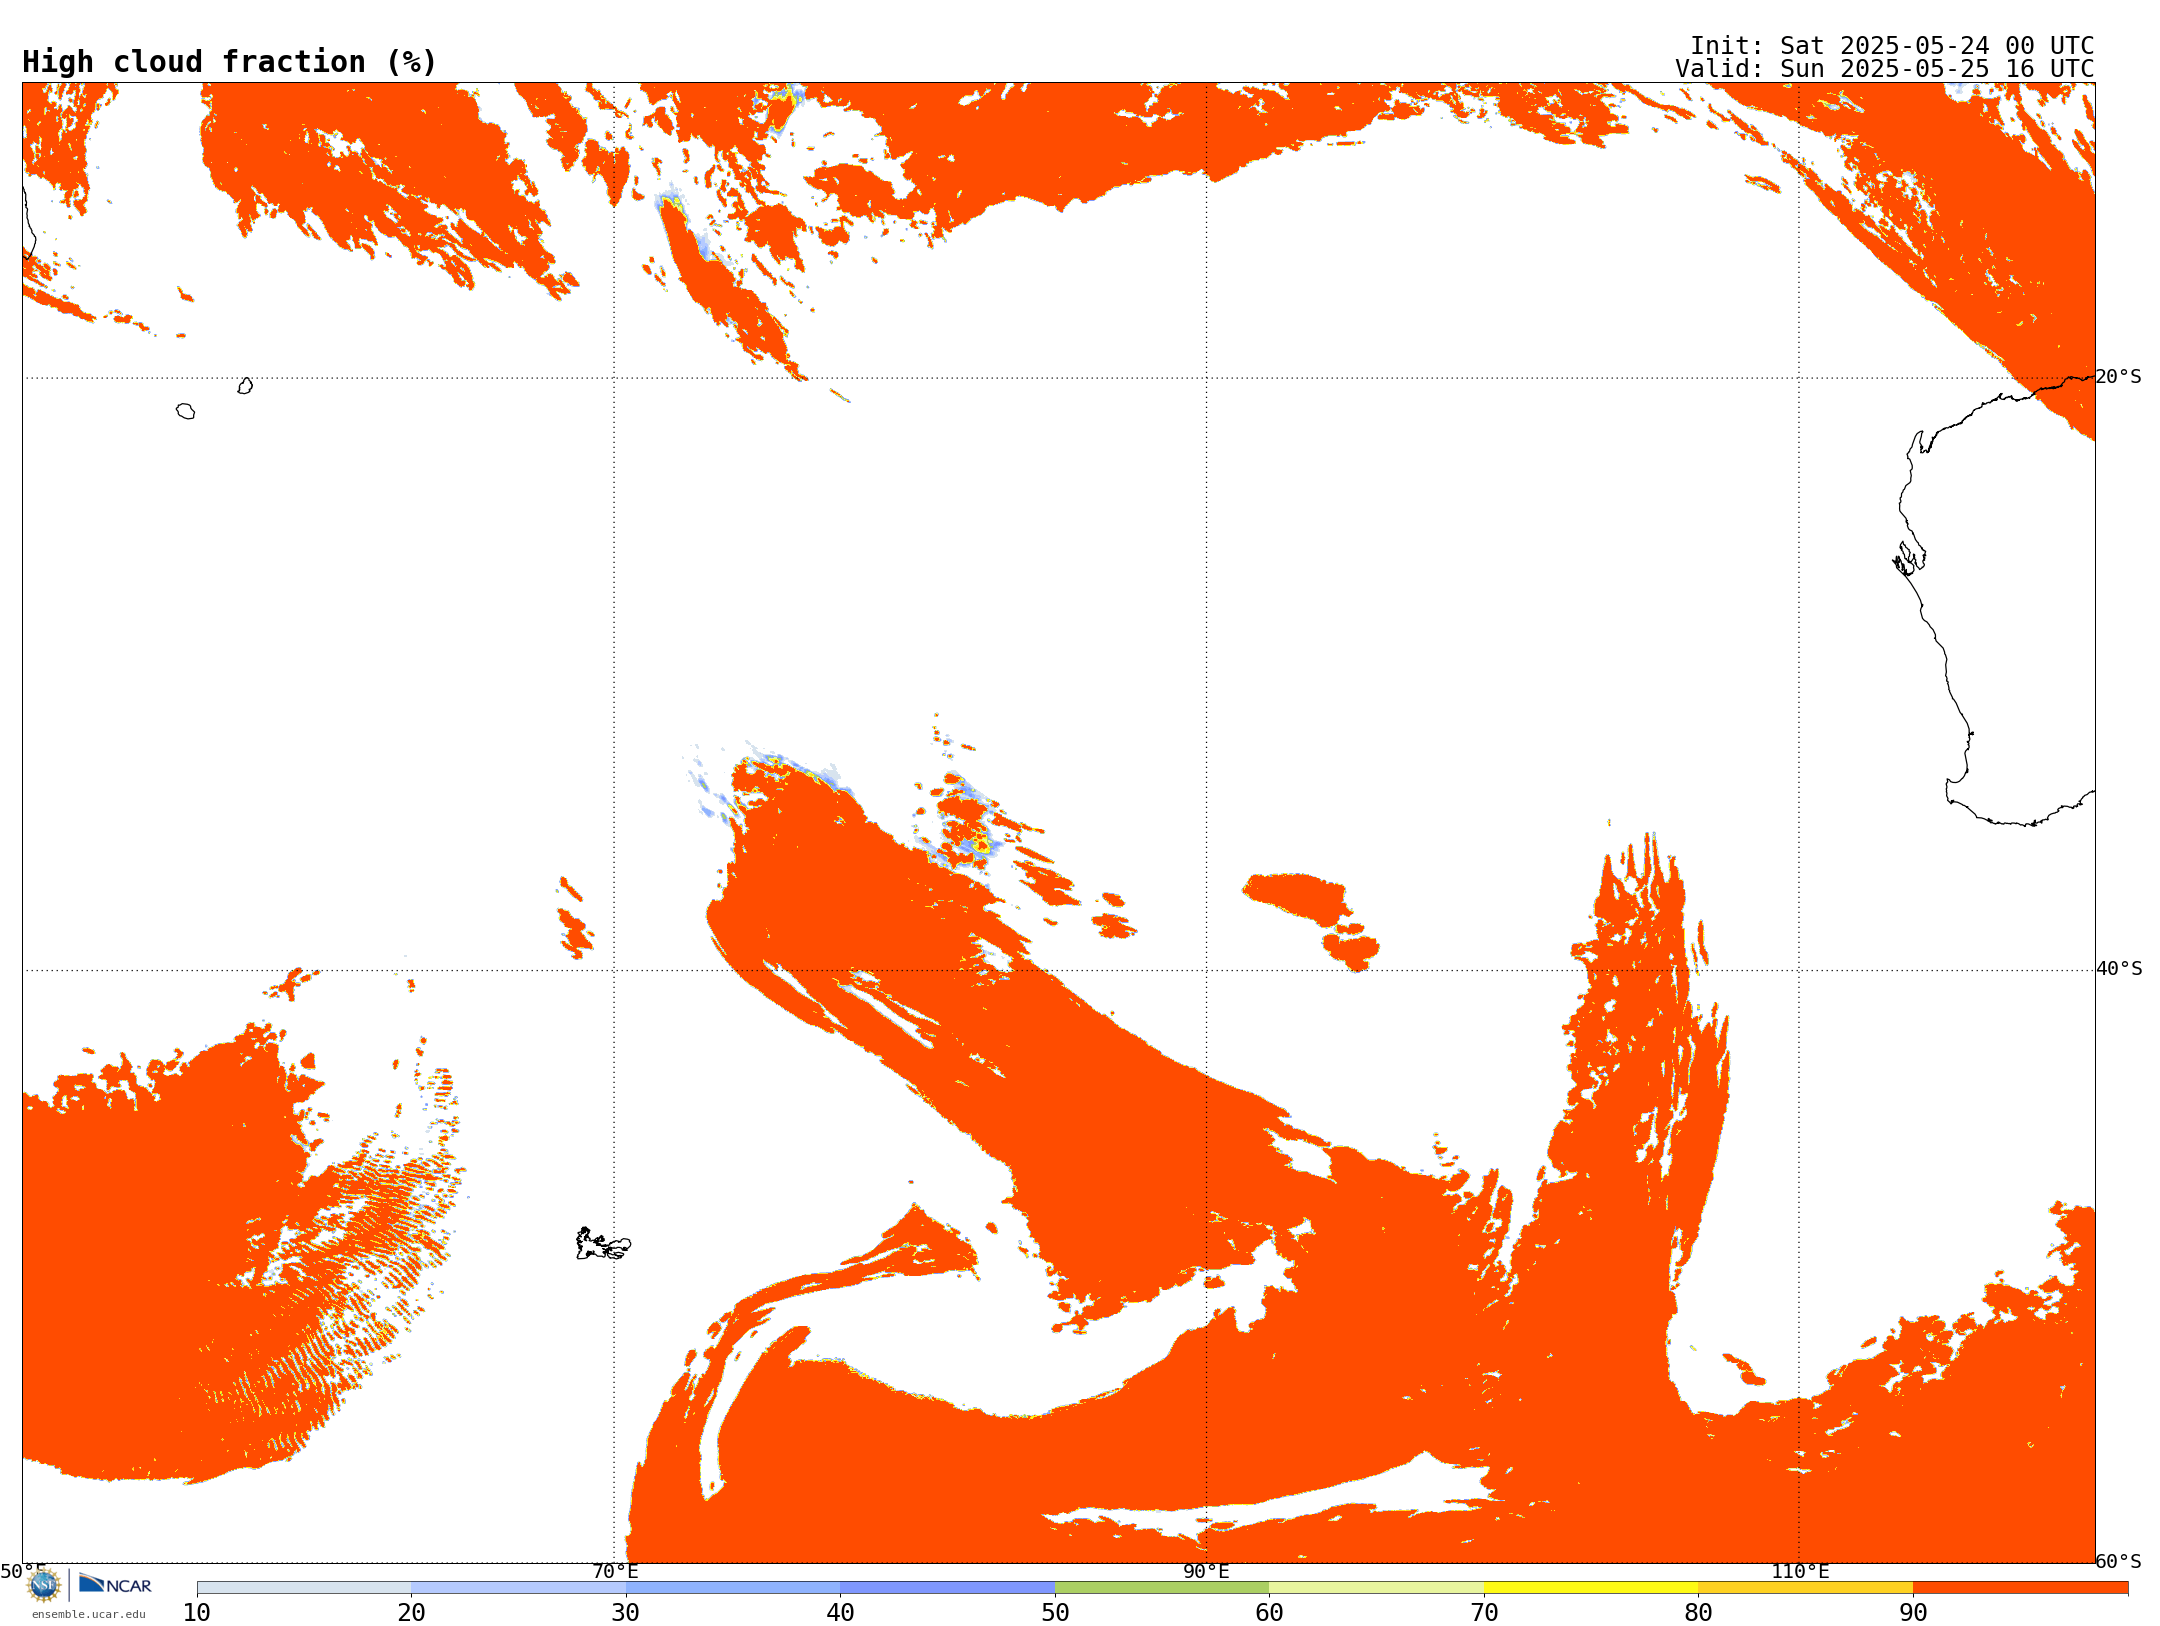This screenshot has height=1626, width=2160.
Task: Click the 50°E longitude label
Action: 23,1572
